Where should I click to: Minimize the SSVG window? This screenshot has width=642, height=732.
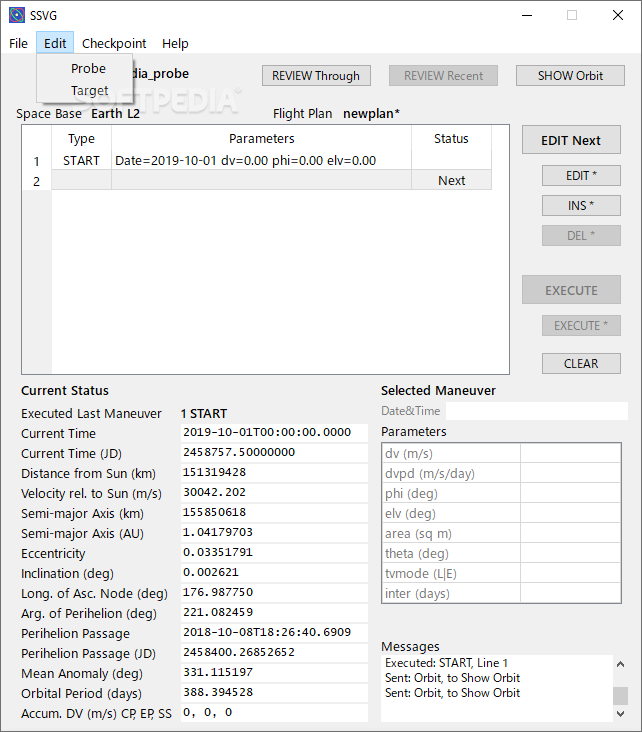(x=527, y=15)
